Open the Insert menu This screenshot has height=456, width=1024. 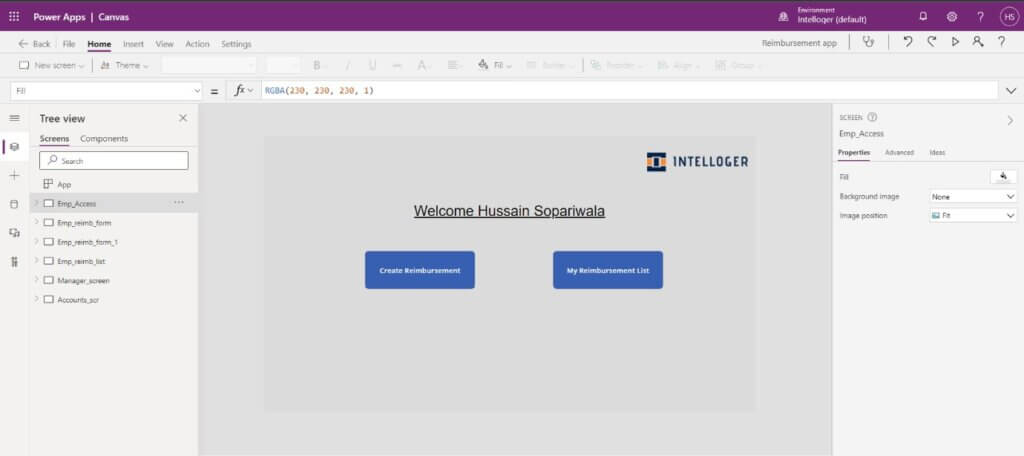tap(133, 44)
